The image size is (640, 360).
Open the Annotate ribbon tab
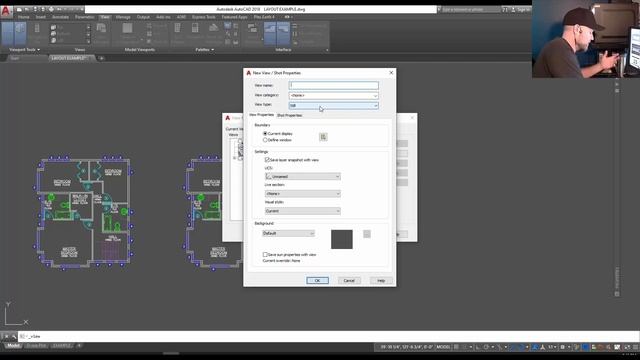60,17
